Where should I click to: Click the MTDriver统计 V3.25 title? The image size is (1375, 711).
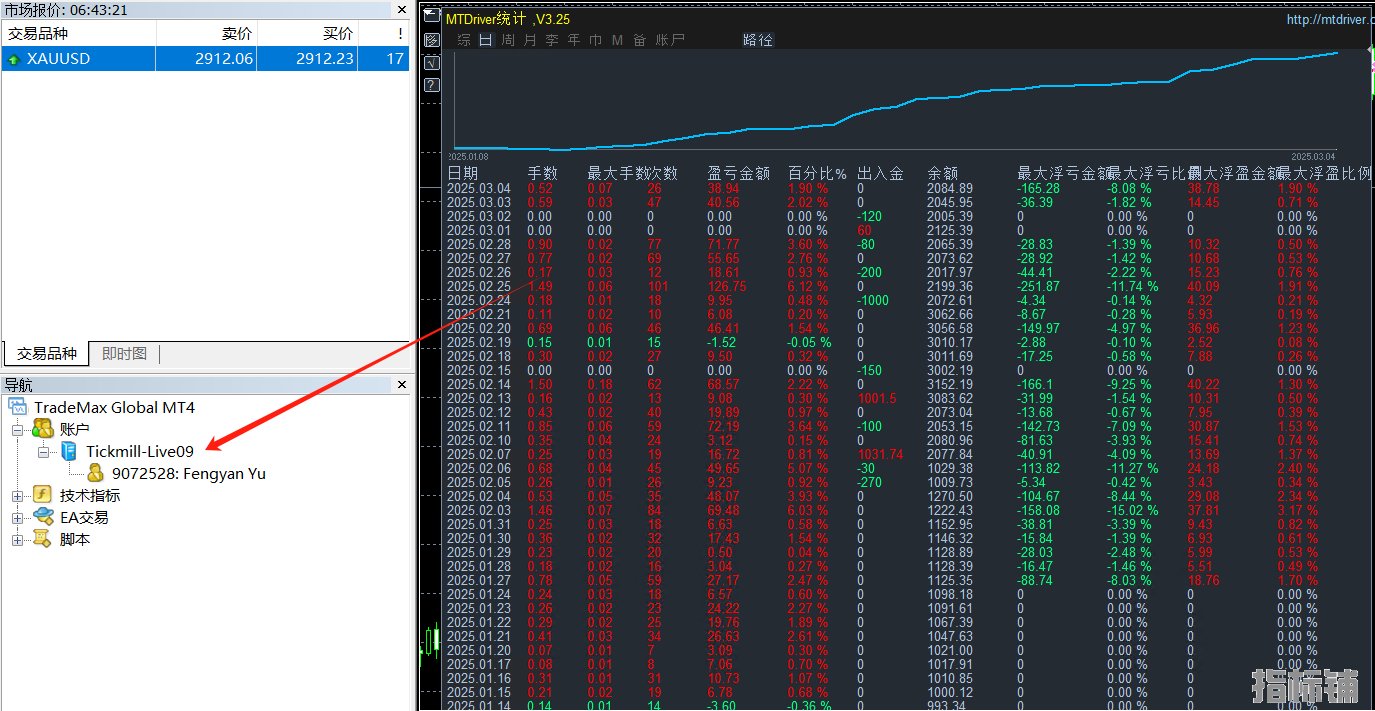508,19
